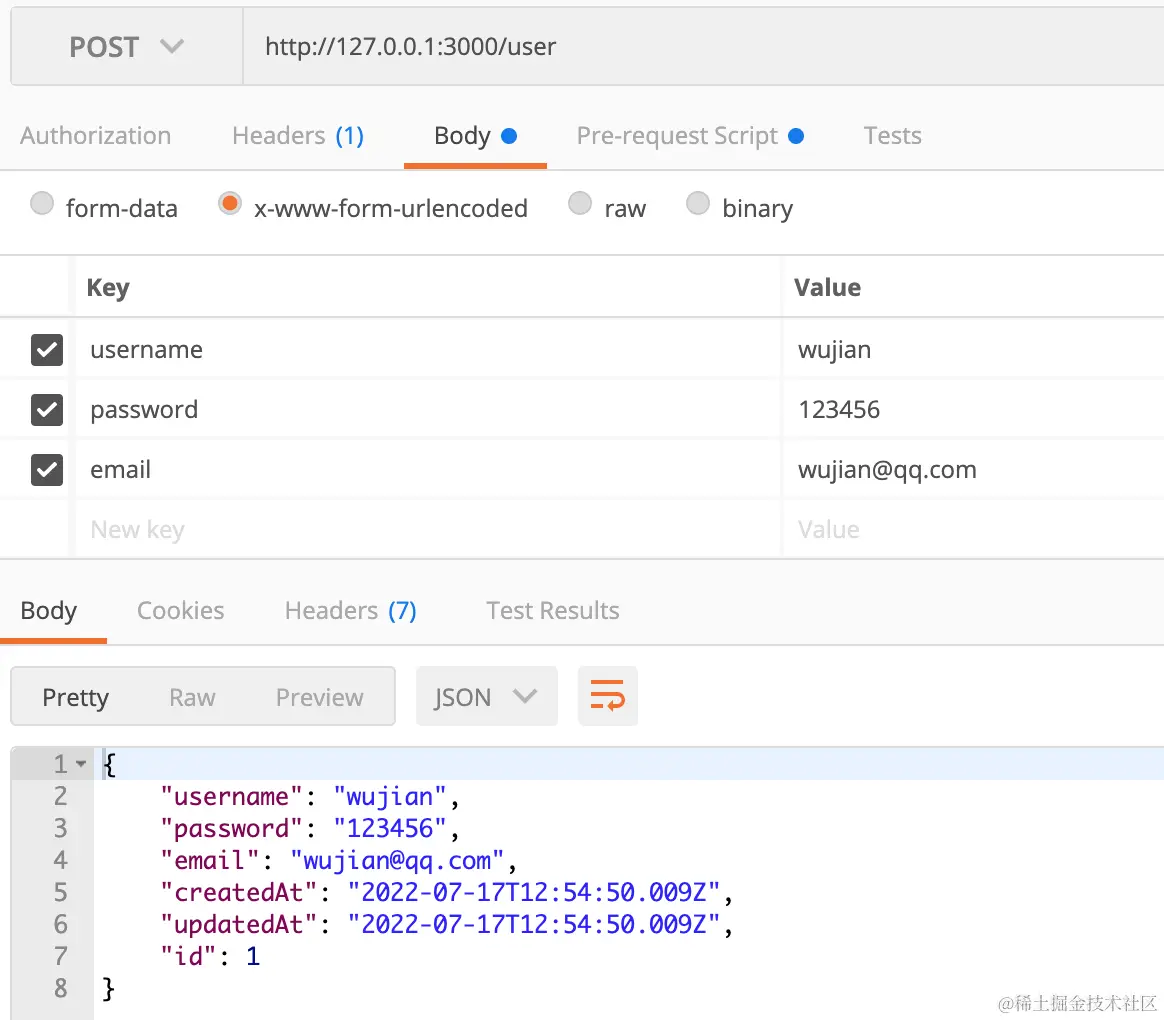1164x1020 pixels.
Task: Uncheck the email parameter checkbox
Action: 47,470
